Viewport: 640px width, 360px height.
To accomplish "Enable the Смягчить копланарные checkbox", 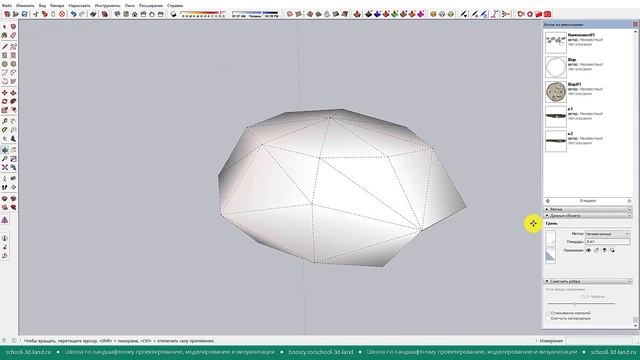I will pyautogui.click(x=548, y=318).
